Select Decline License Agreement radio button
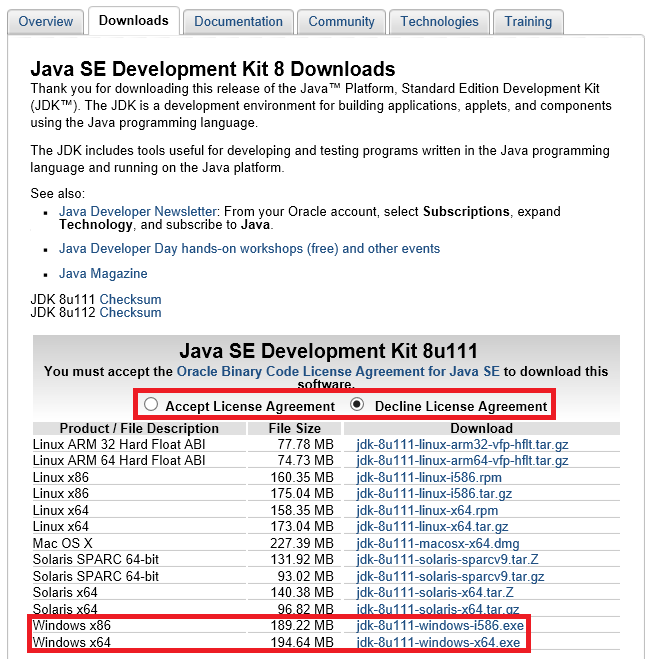Image resolution: width=653 pixels, height=659 pixels. [357, 404]
